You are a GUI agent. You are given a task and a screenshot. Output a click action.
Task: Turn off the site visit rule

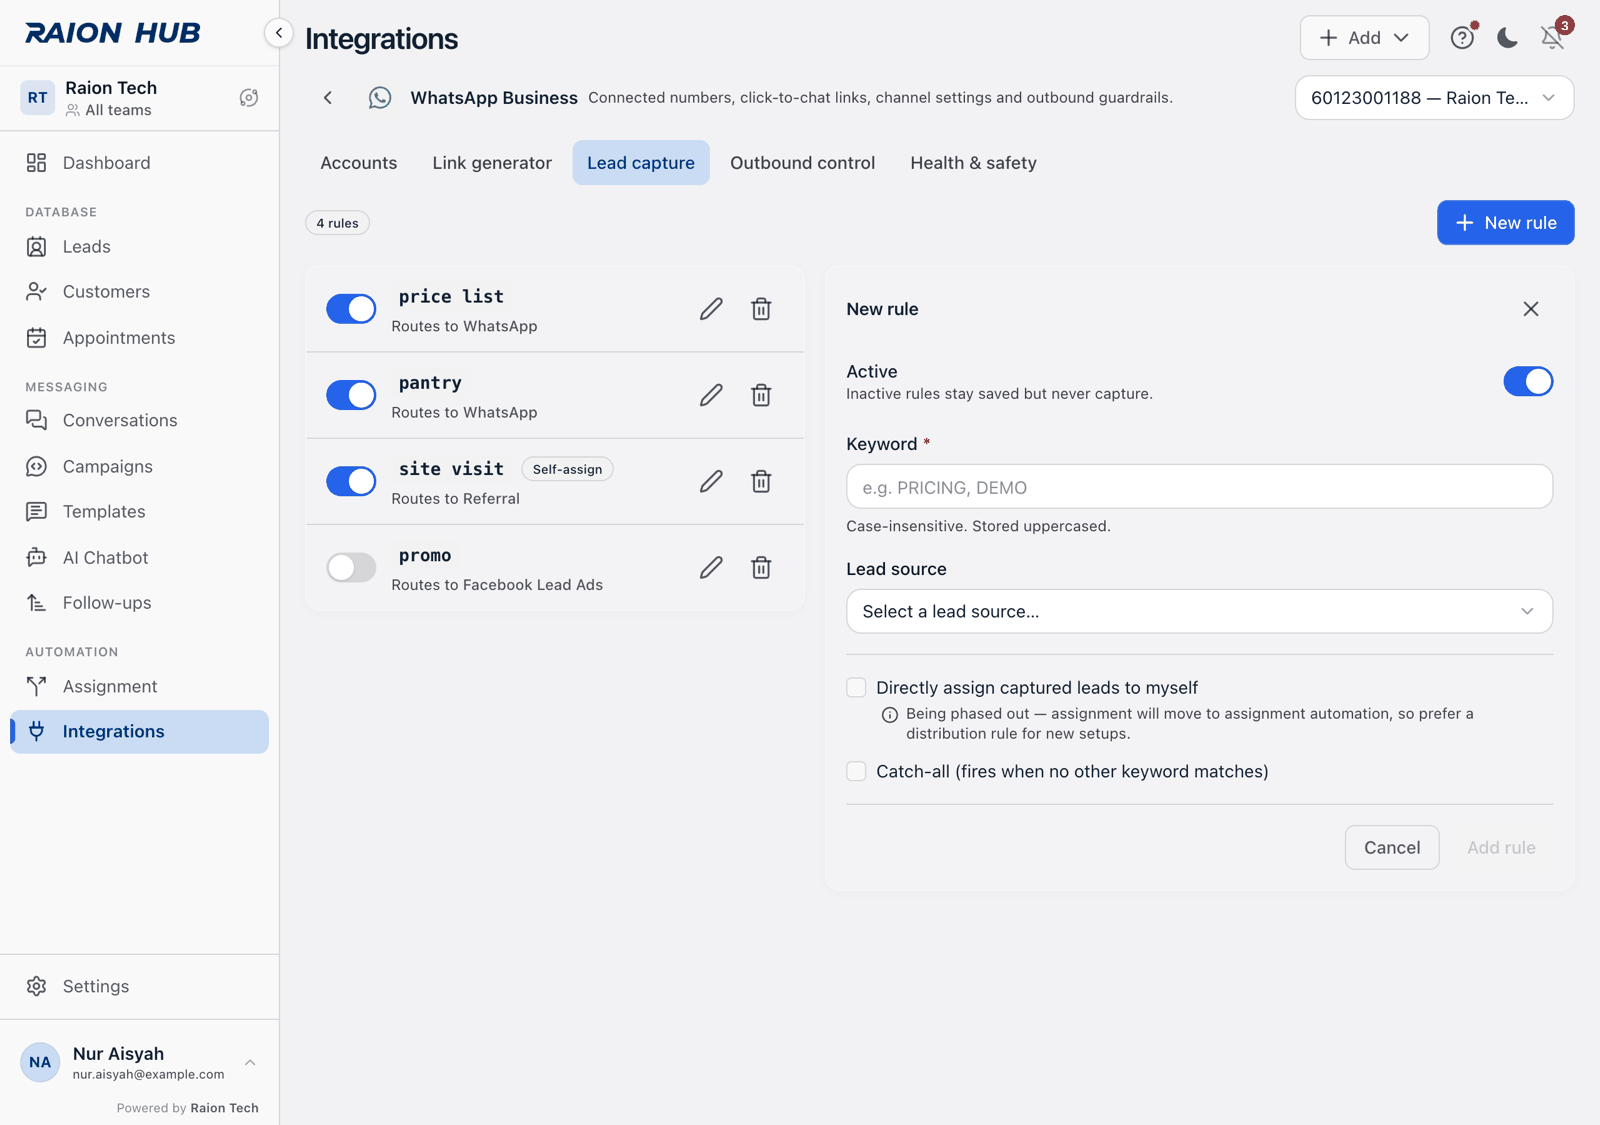click(x=351, y=481)
